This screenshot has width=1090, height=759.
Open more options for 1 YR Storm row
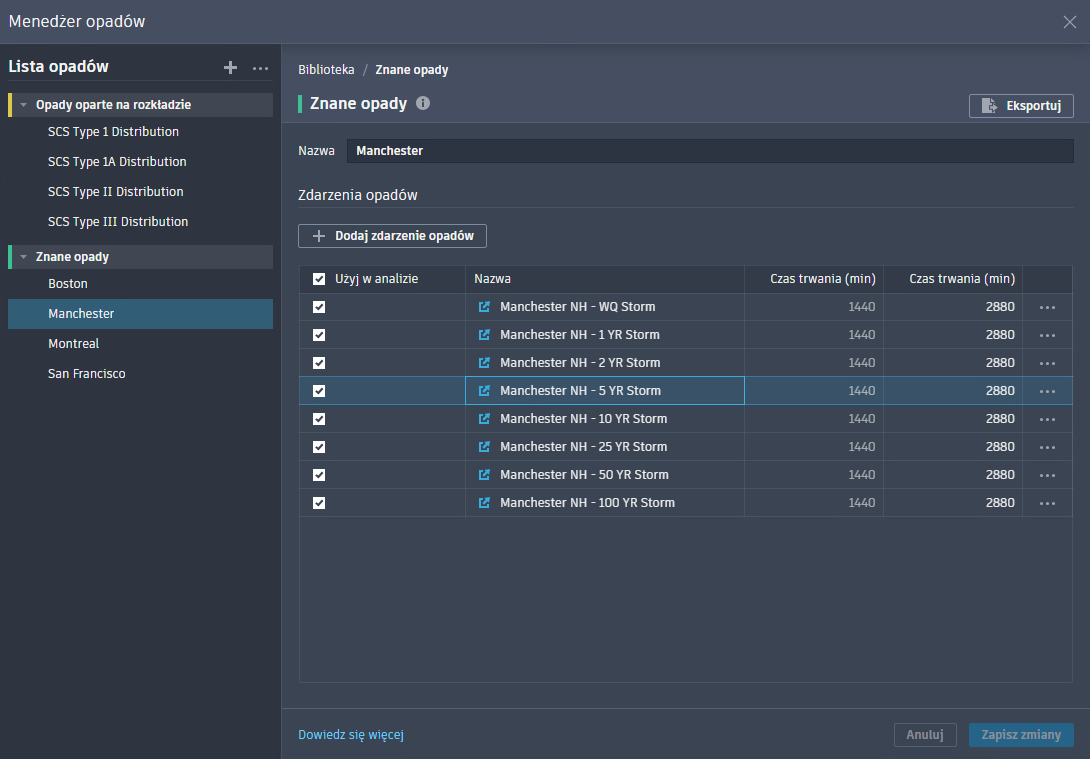[x=1047, y=335]
